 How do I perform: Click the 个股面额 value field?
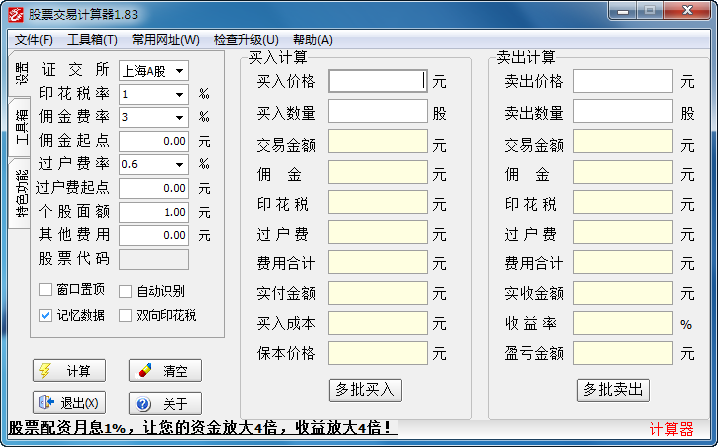click(x=154, y=212)
